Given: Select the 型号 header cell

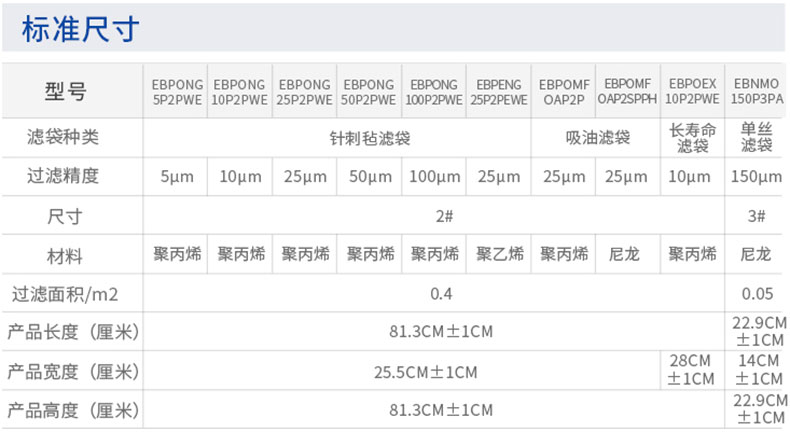Looking at the screenshot, I should (x=66, y=92).
